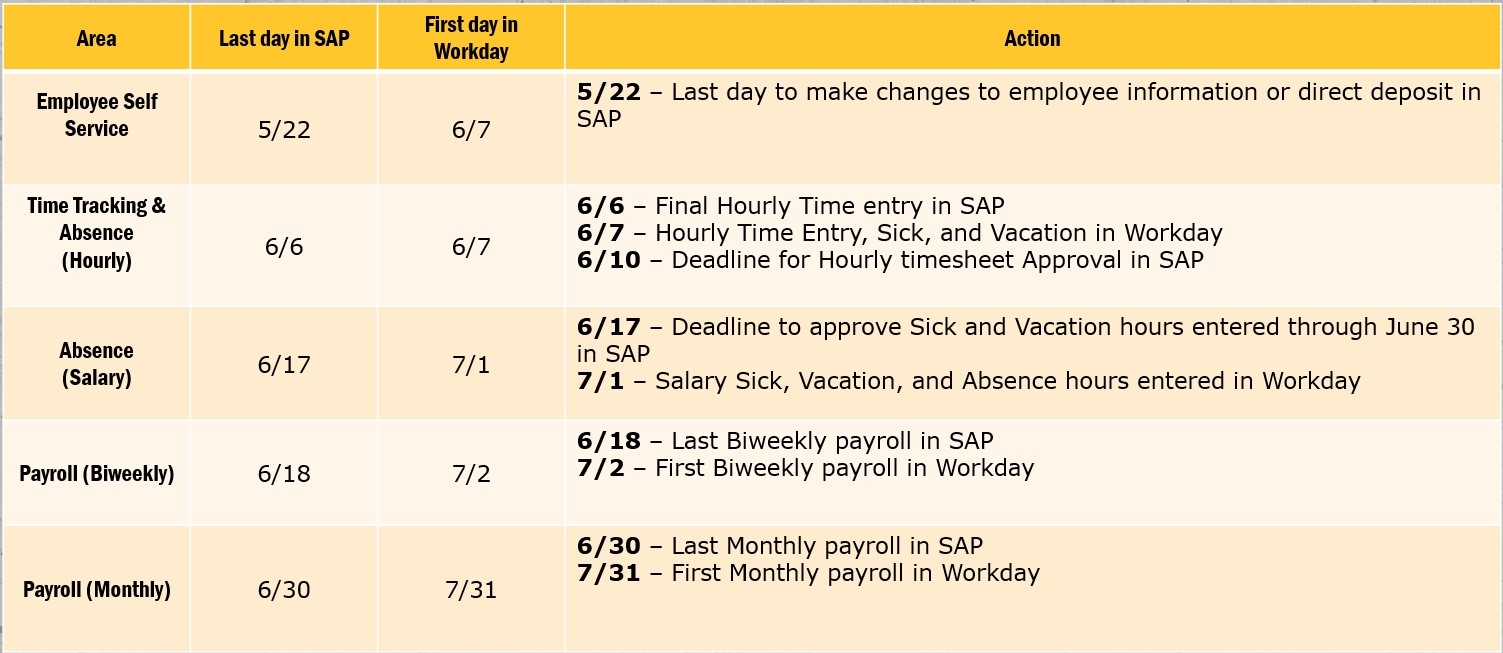Select the Employee Self Service row label

pyautogui.click(x=96, y=115)
